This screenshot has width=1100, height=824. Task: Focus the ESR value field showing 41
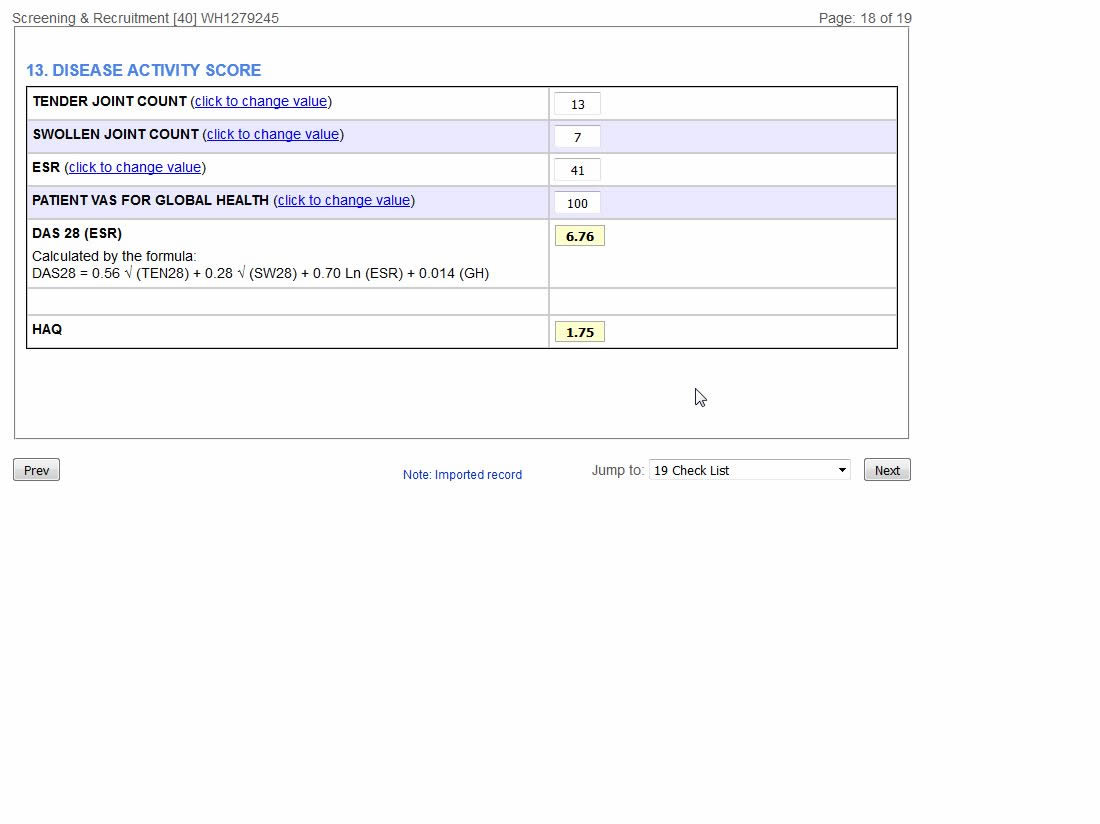[577, 170]
